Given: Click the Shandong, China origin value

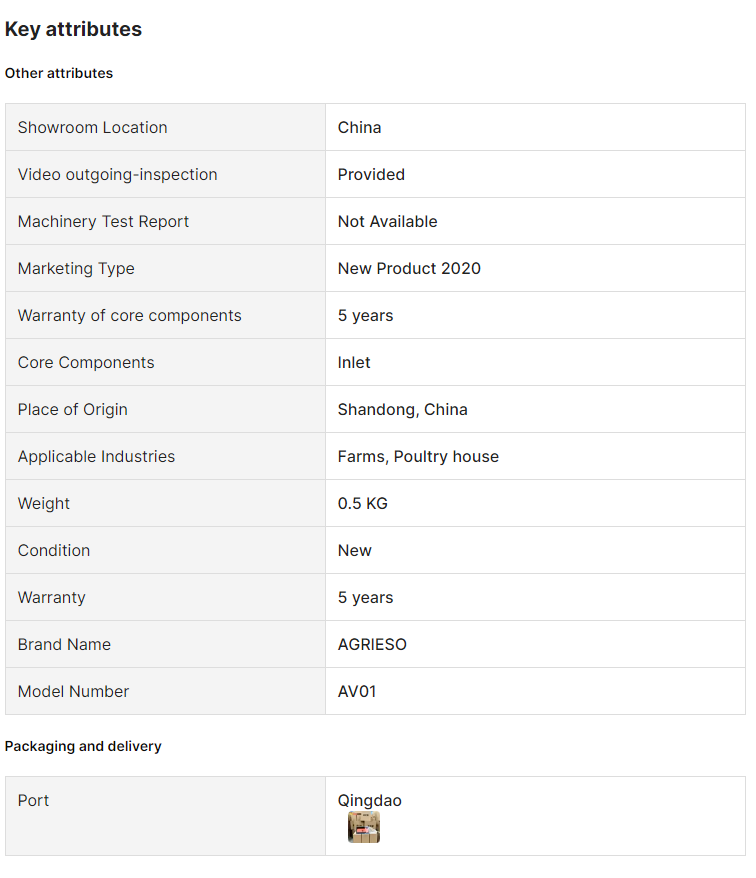Looking at the screenshot, I should [x=403, y=410].
